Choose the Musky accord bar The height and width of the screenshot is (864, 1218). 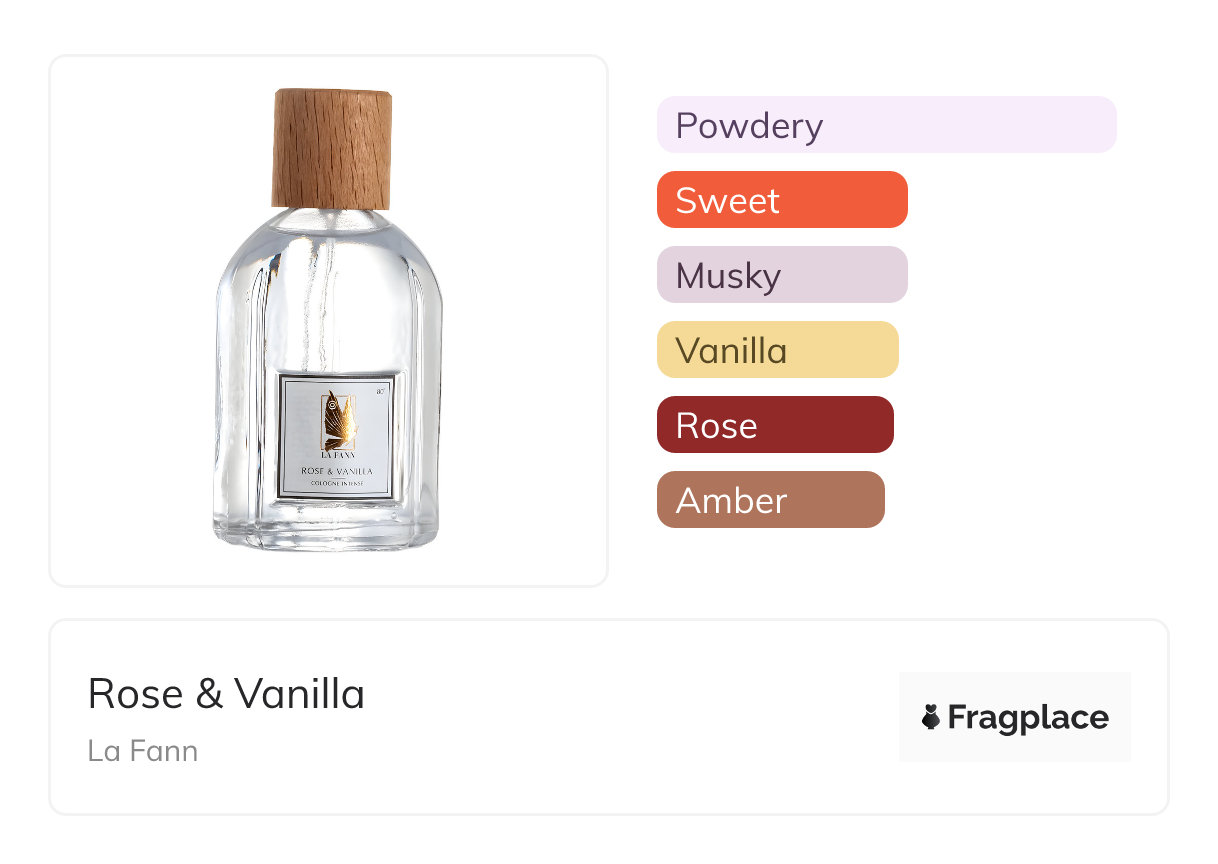[781, 275]
